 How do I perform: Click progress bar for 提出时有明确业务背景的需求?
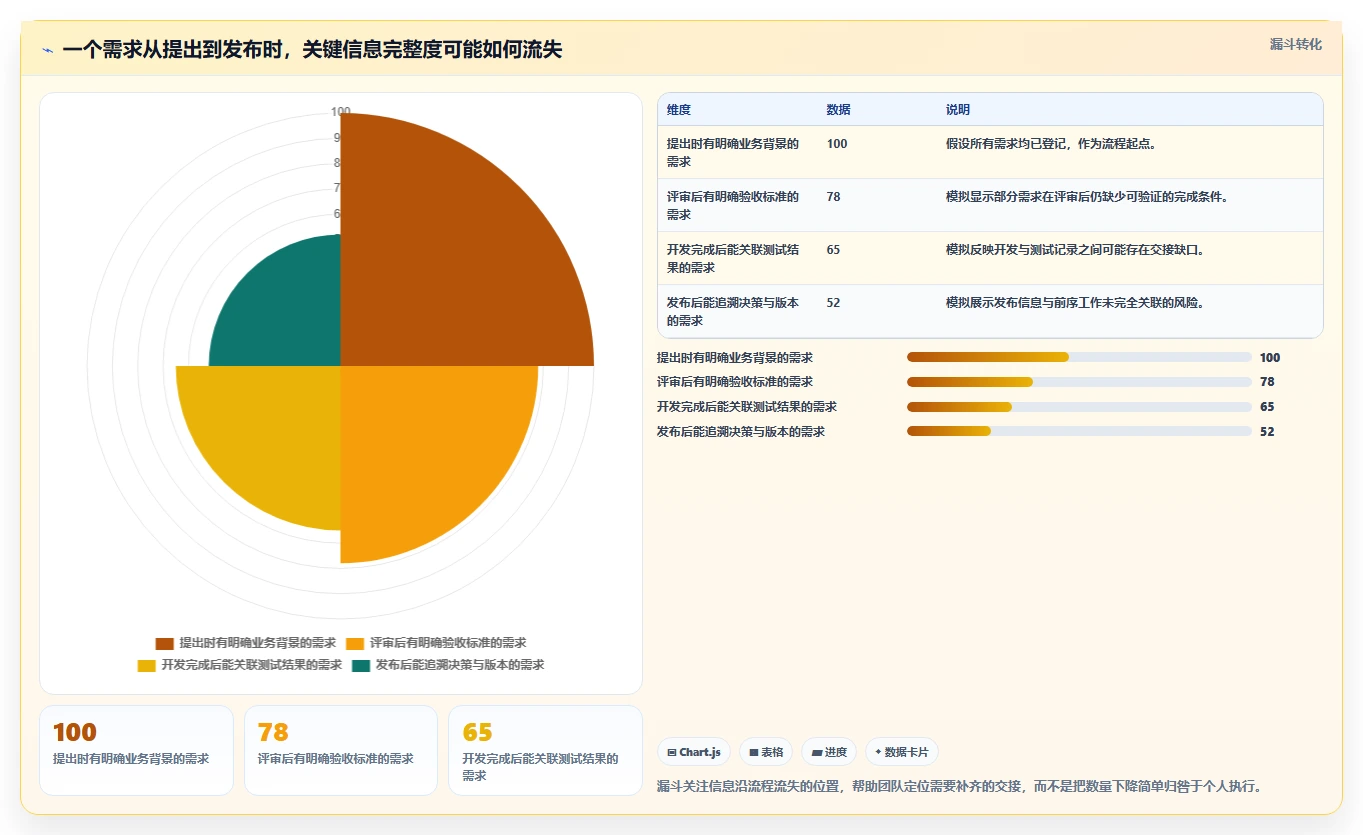coord(1079,357)
